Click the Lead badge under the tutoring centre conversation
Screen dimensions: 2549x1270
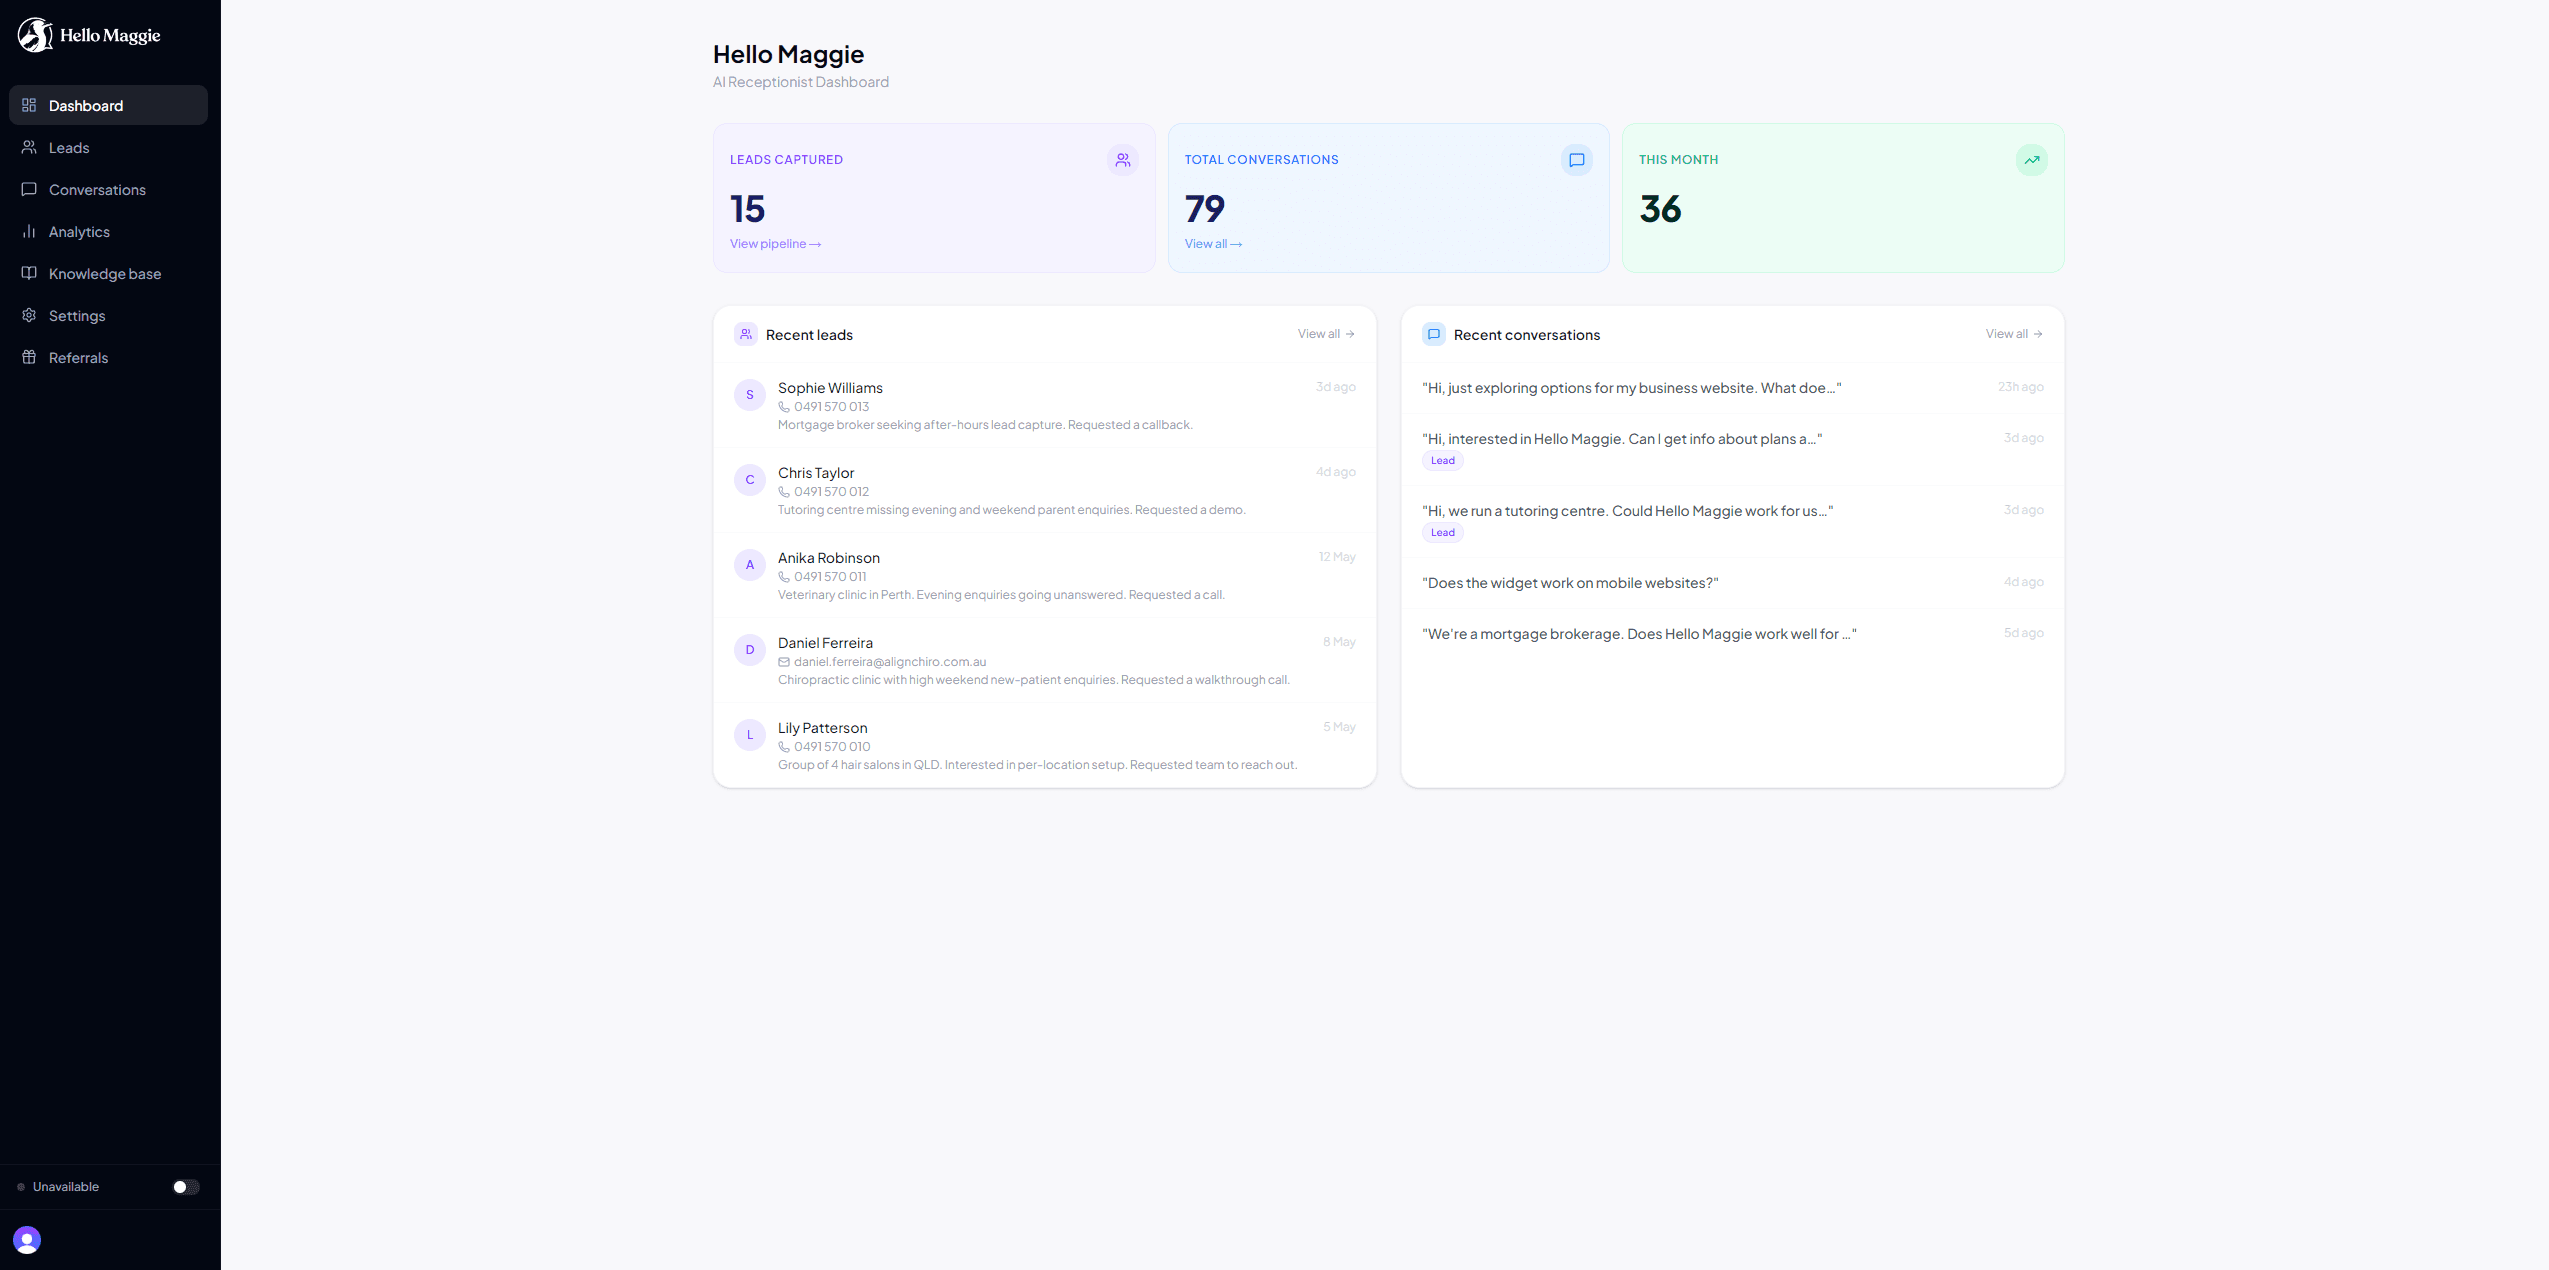click(x=1443, y=533)
